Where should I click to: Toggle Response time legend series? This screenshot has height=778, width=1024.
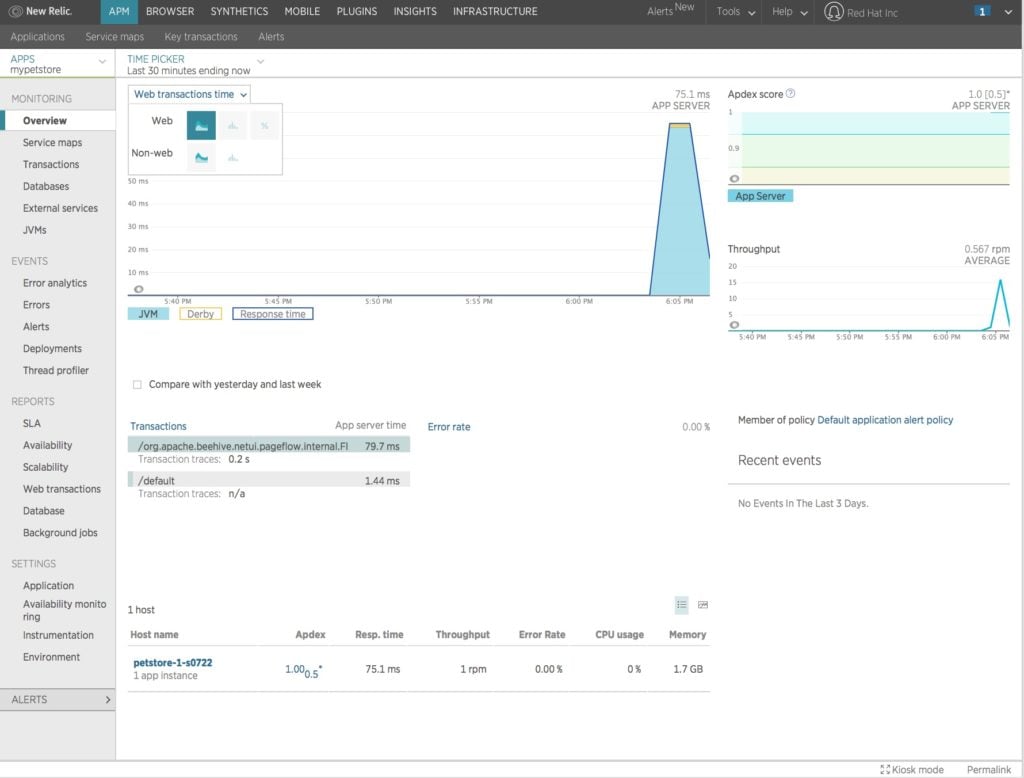(x=272, y=314)
